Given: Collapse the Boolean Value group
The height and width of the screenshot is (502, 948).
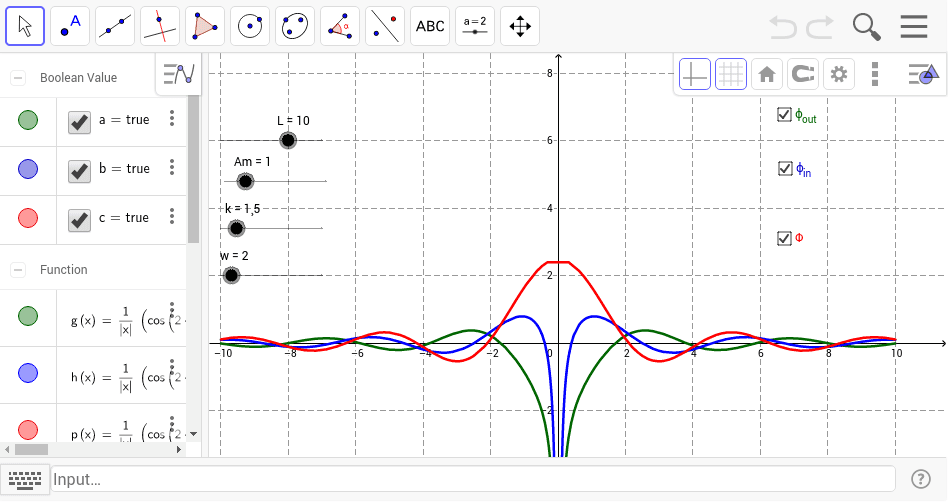Looking at the screenshot, I should tap(18, 78).
